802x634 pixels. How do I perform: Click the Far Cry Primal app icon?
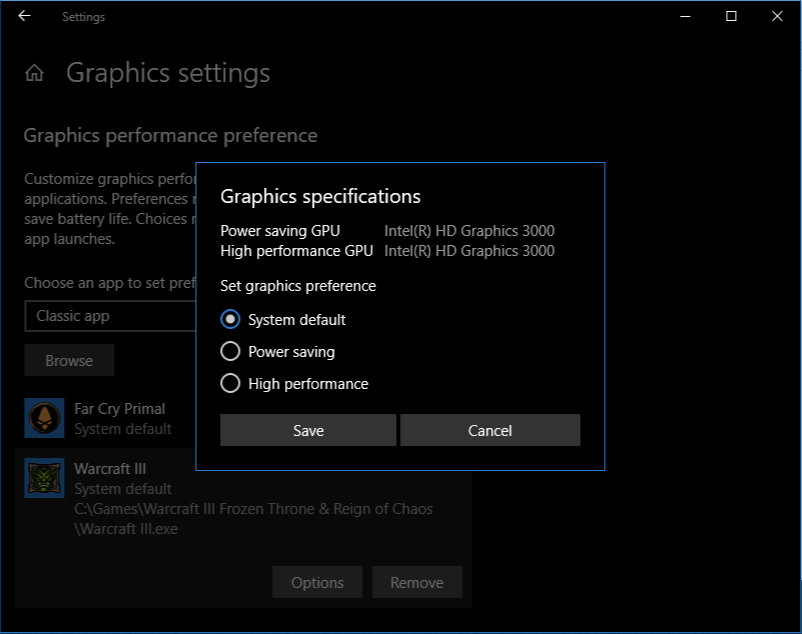(x=46, y=418)
